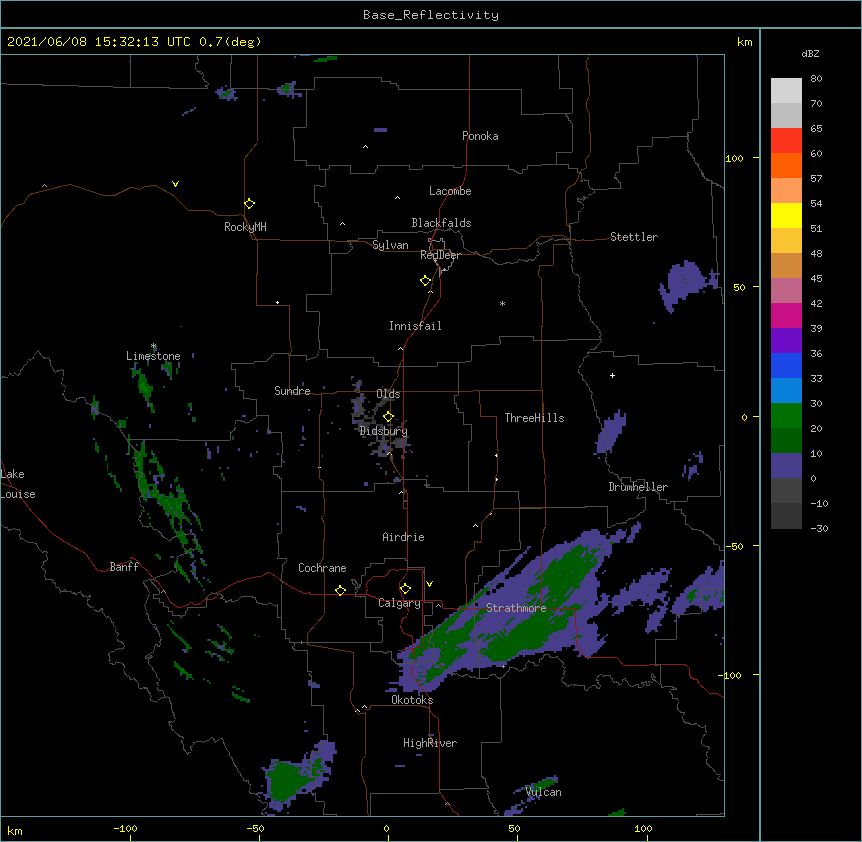Click the HighRiver label
This screenshot has height=842, width=862.
(x=430, y=743)
